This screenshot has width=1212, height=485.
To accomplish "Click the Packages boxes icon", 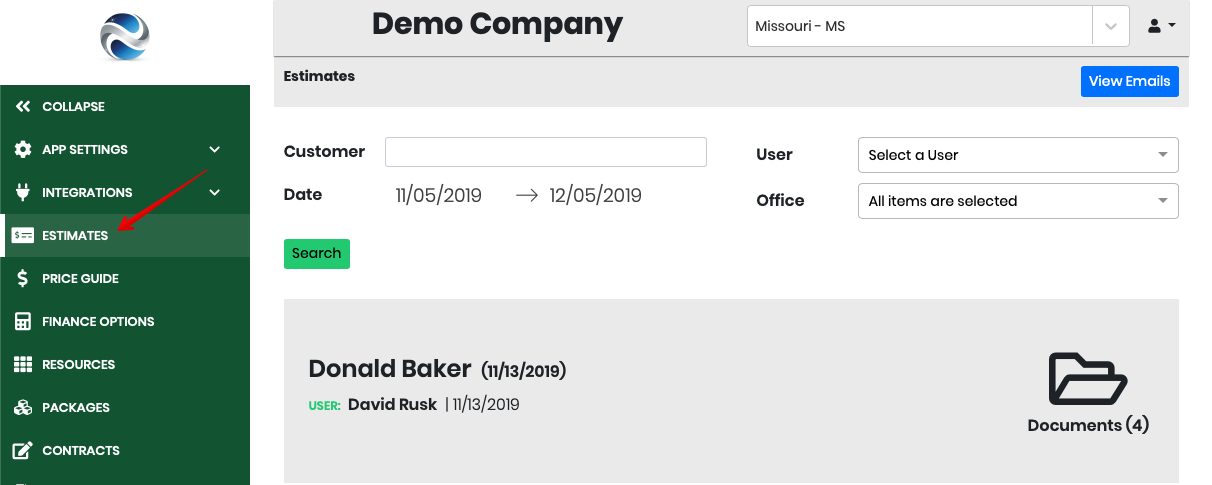I will (x=23, y=407).
